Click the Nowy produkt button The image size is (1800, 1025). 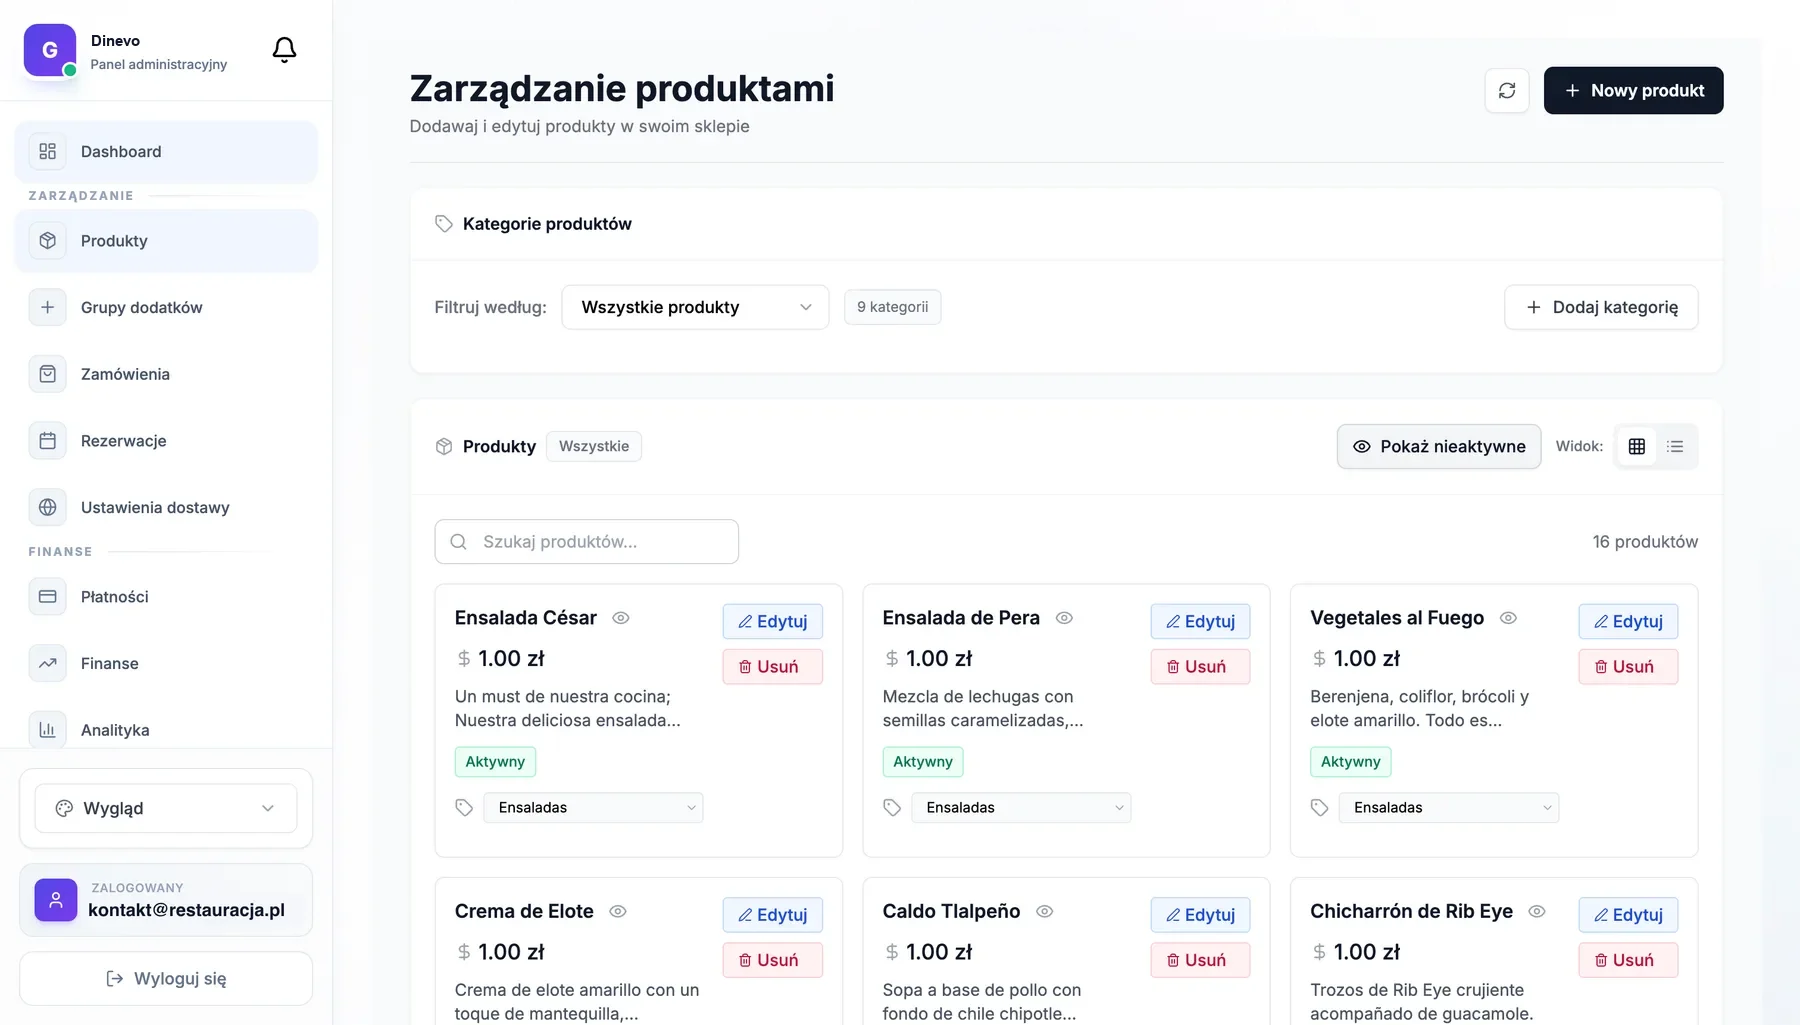(x=1633, y=91)
